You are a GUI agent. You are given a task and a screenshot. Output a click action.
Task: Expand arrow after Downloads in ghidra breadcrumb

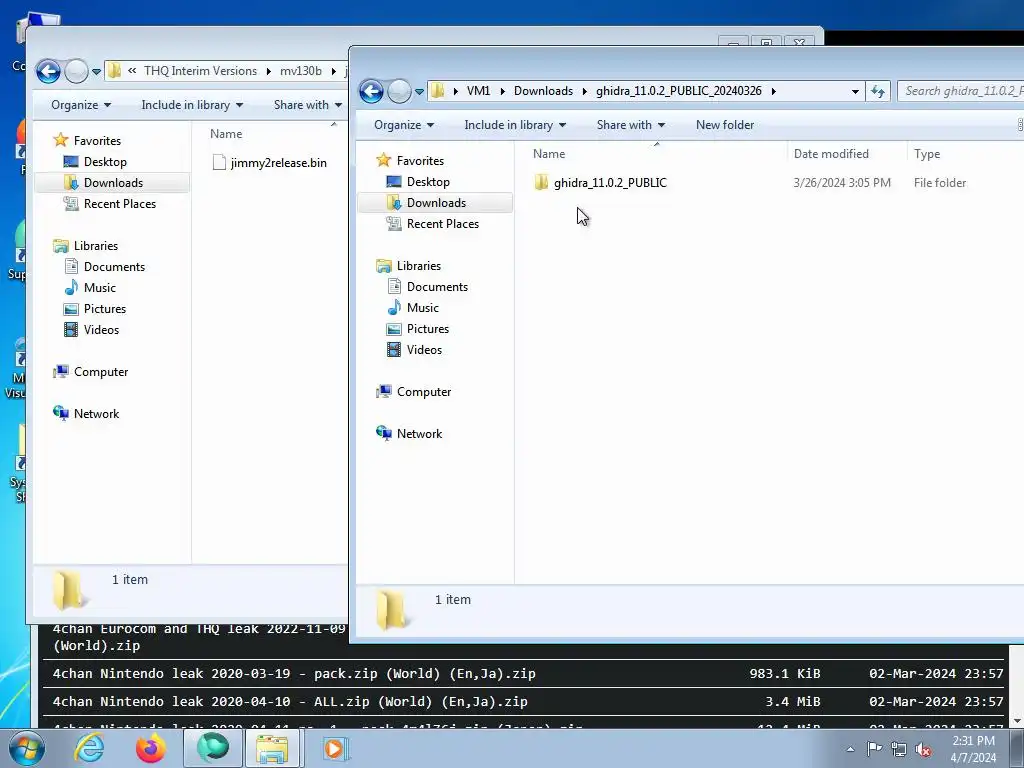click(x=584, y=91)
